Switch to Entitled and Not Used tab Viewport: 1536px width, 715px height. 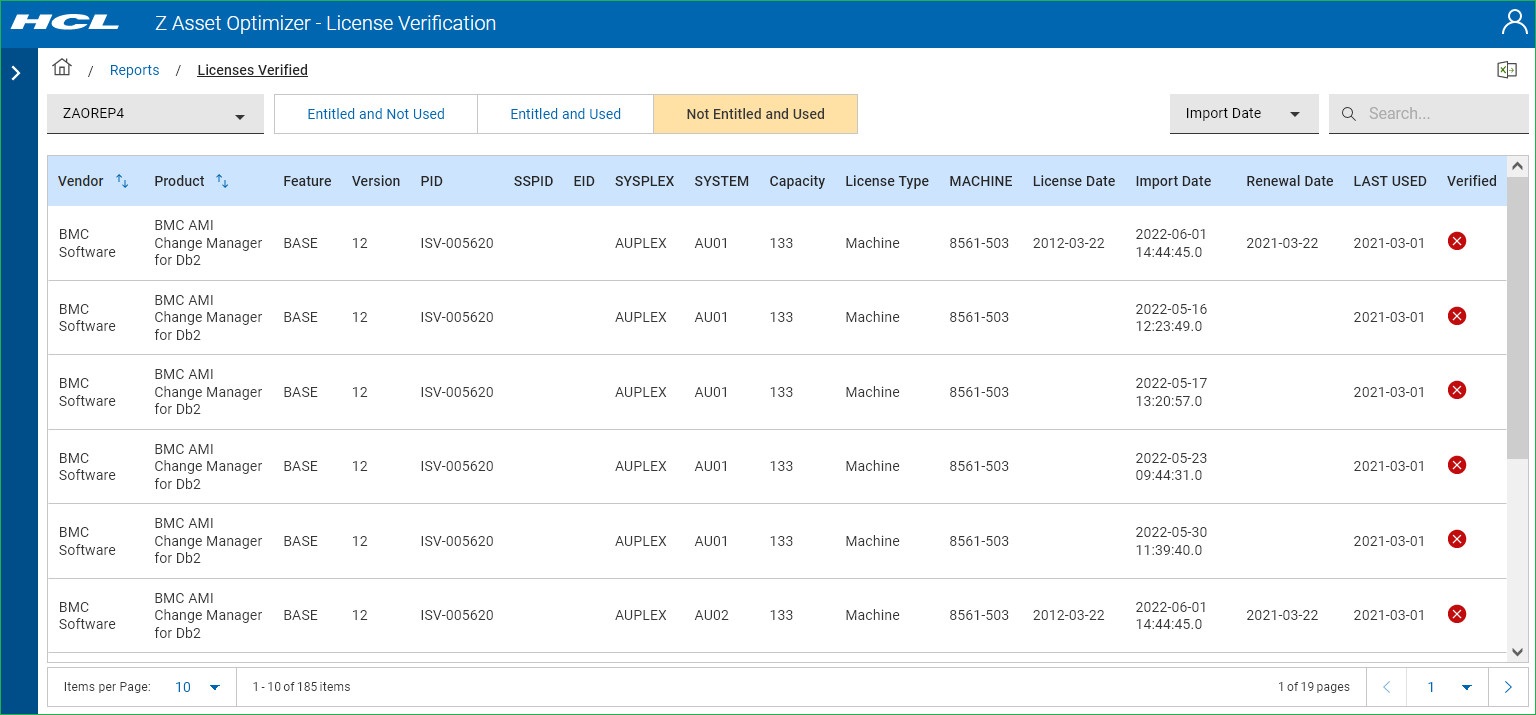click(375, 114)
